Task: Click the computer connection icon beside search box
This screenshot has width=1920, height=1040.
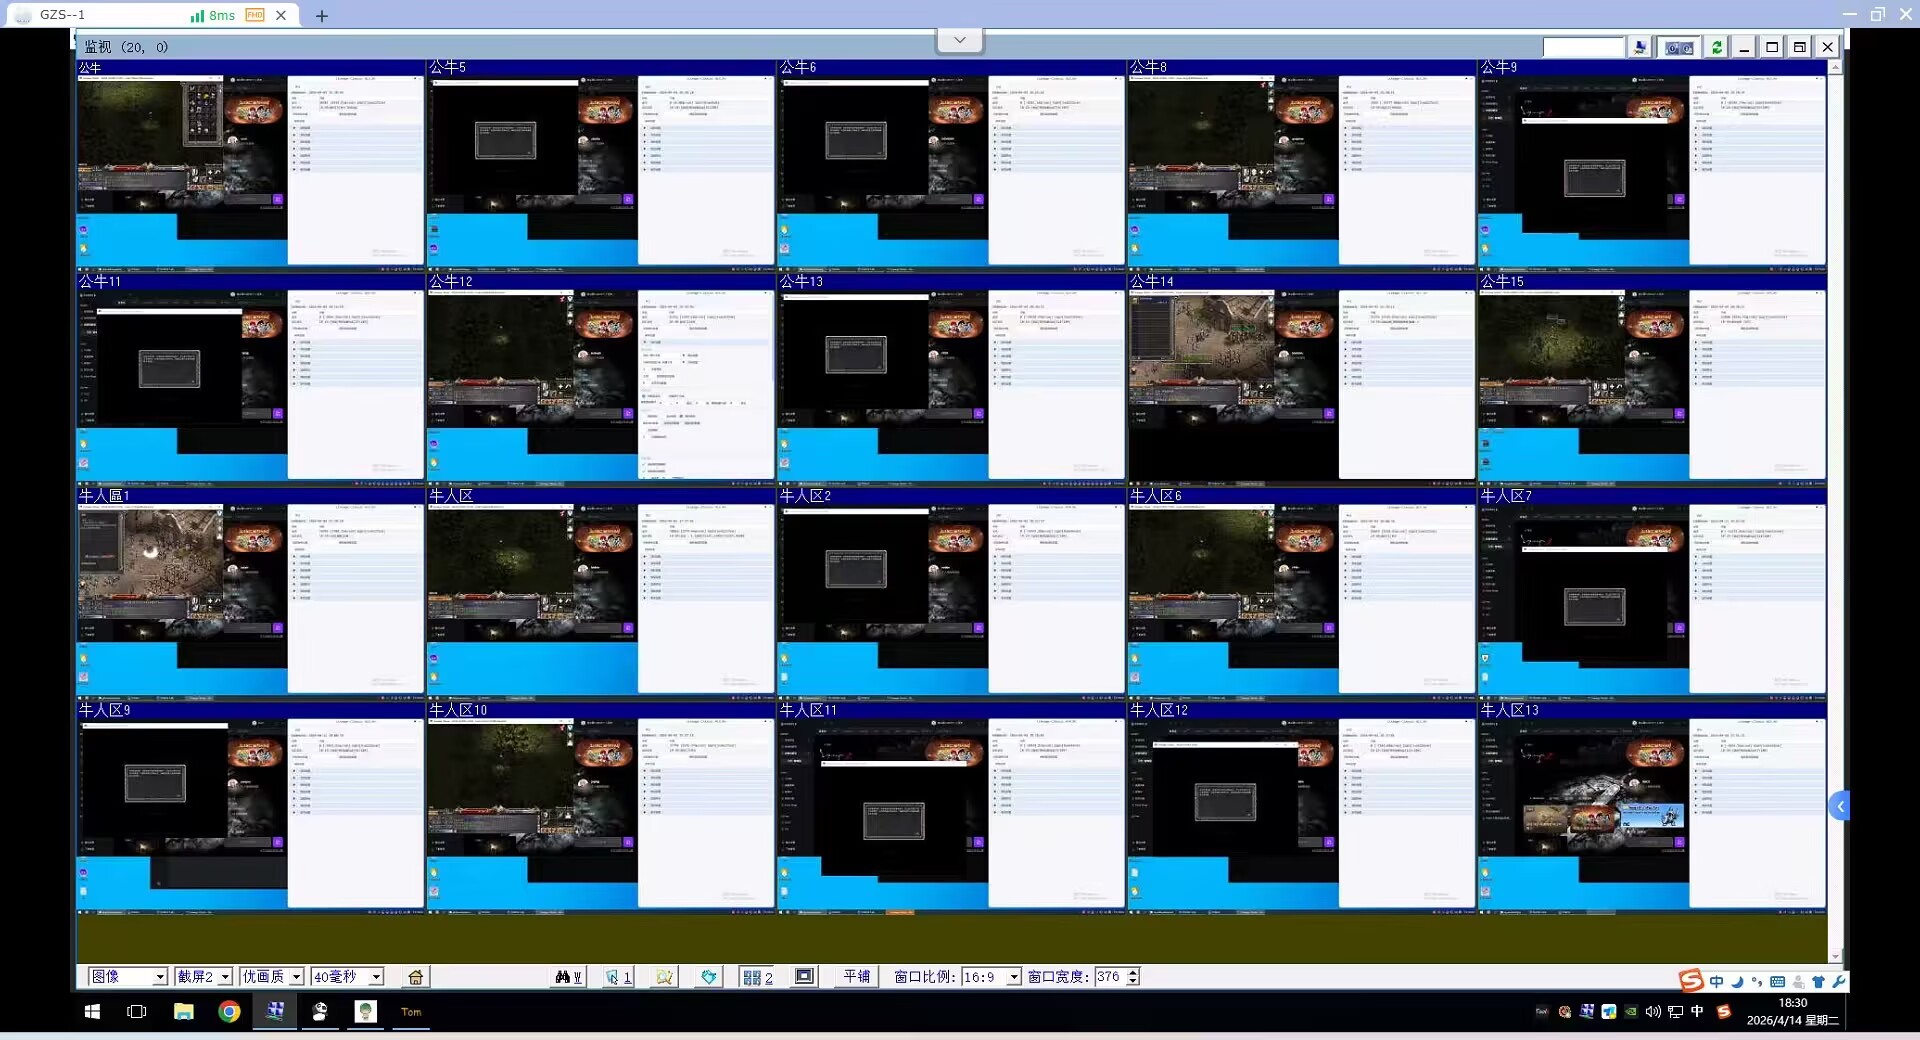Action: tap(1639, 47)
